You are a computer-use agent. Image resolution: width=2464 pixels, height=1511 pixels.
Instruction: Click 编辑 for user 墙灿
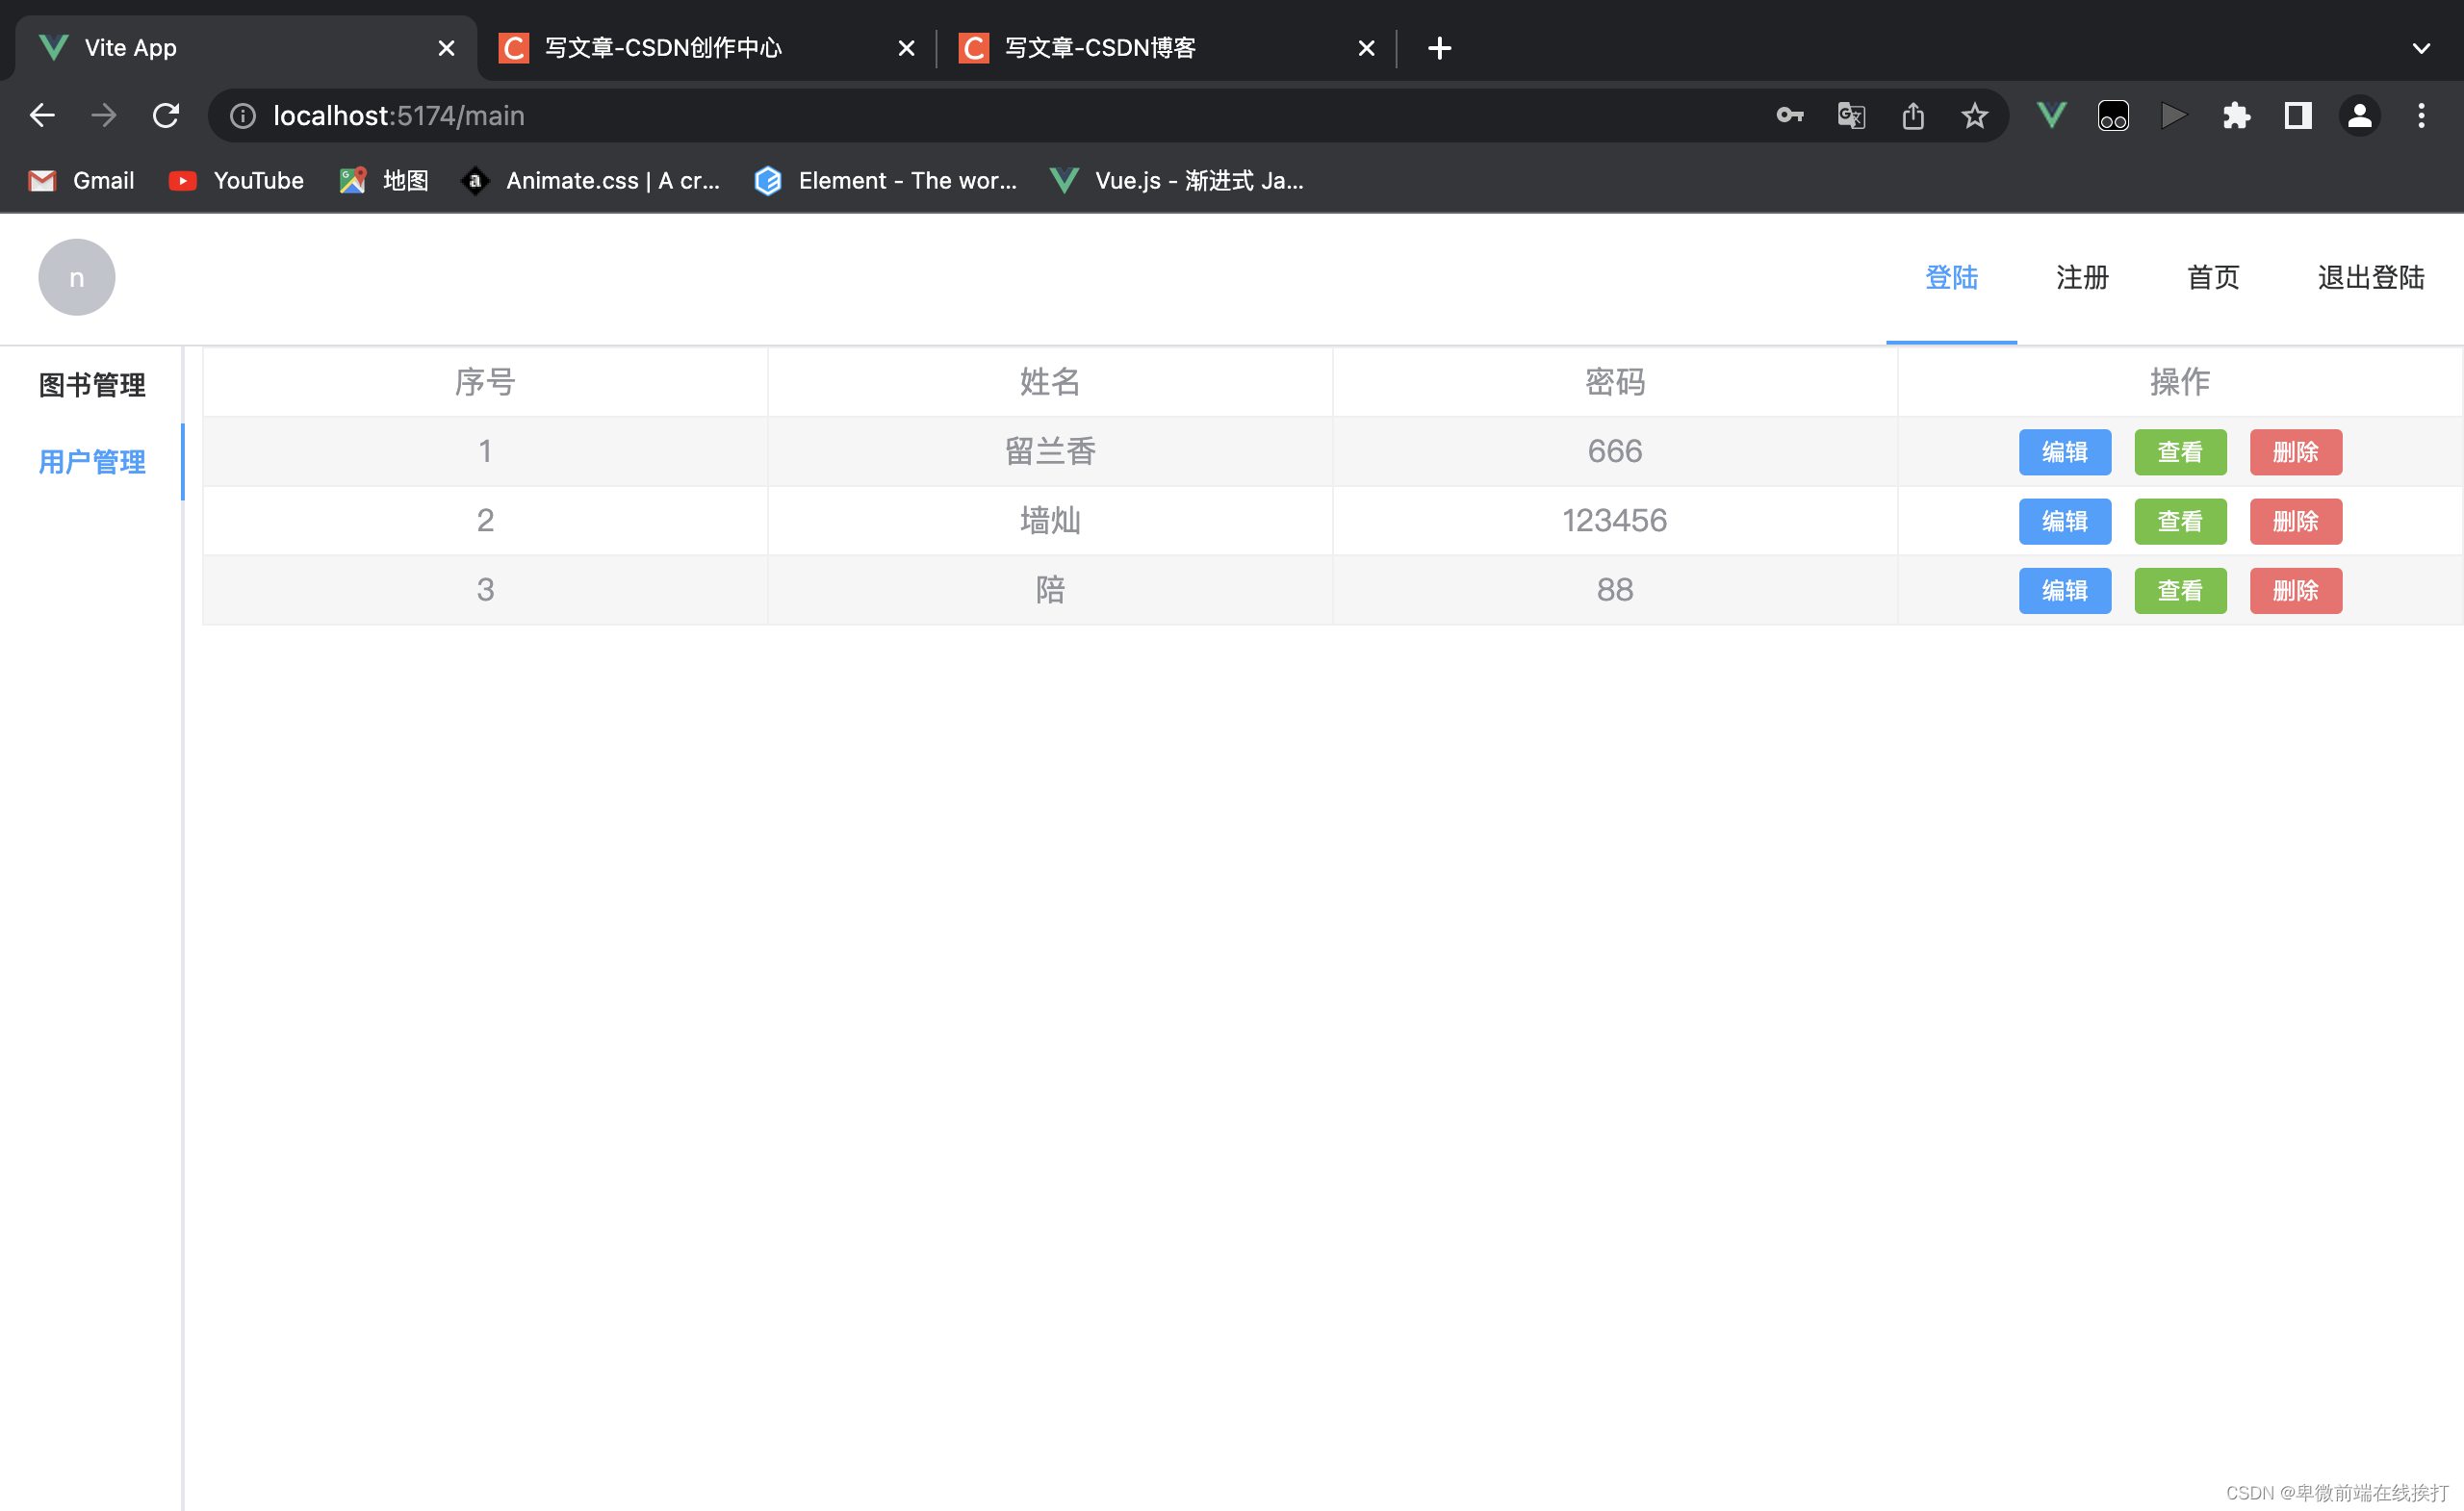coord(2064,521)
